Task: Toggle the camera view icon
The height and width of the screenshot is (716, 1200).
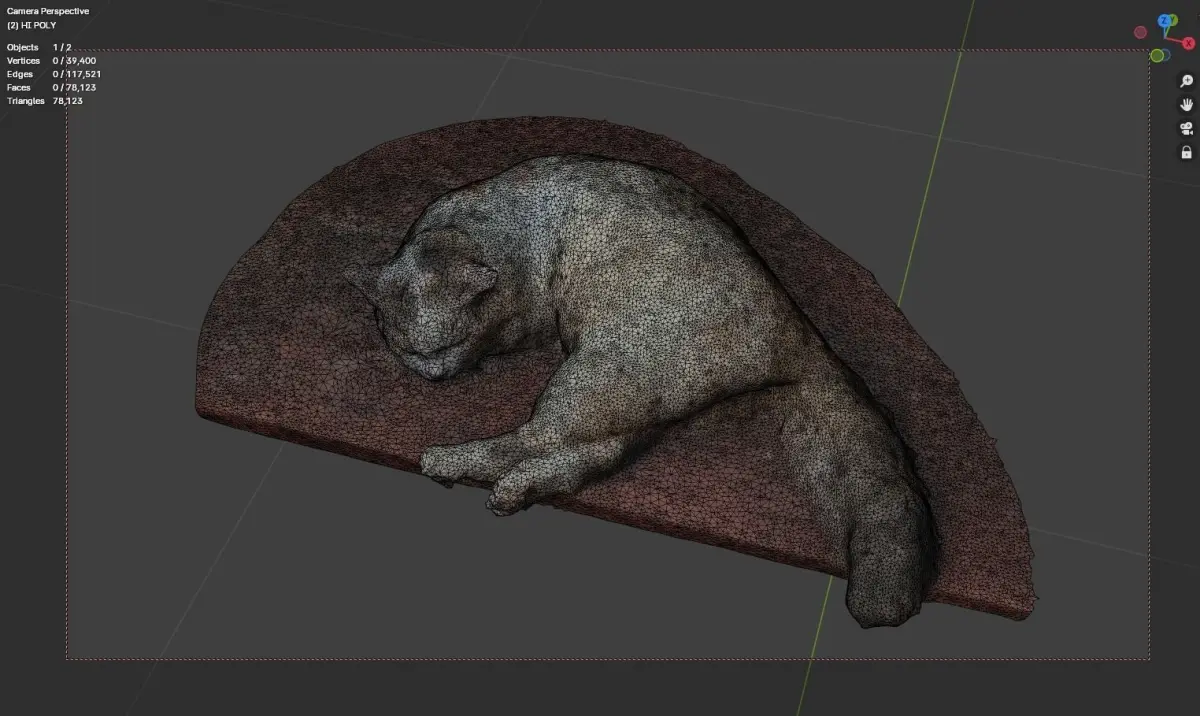Action: tap(1186, 129)
